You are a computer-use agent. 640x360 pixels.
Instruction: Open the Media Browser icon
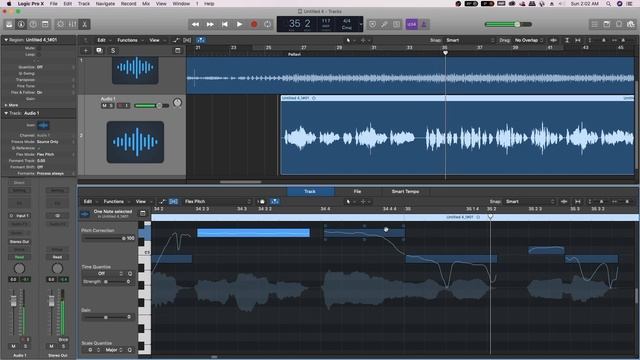[x=631, y=24]
